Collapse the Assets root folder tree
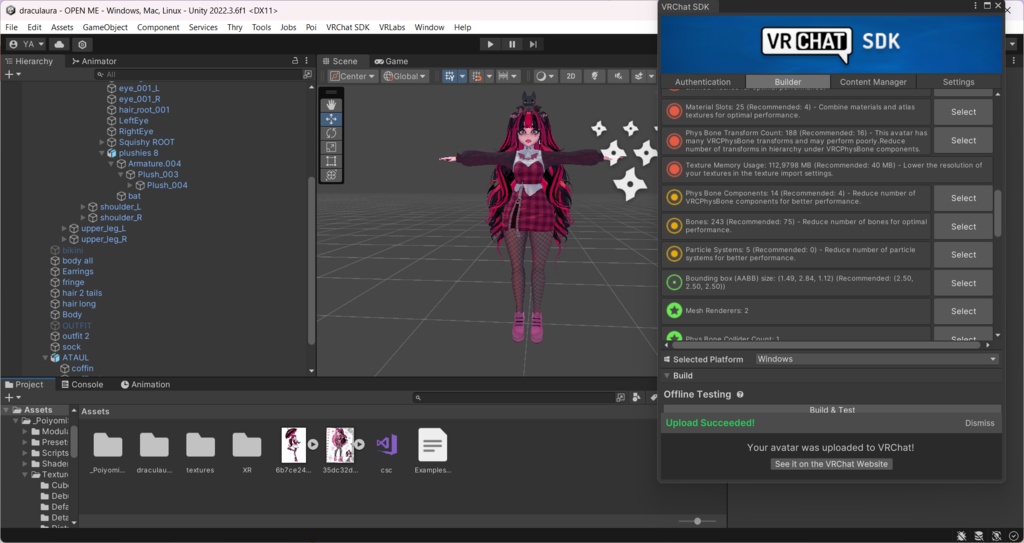This screenshot has width=1024, height=543. tap(6, 410)
